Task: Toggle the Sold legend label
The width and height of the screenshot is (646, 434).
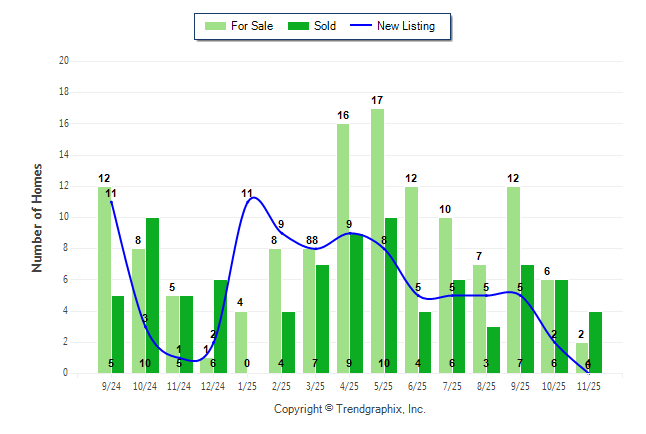Action: [326, 26]
